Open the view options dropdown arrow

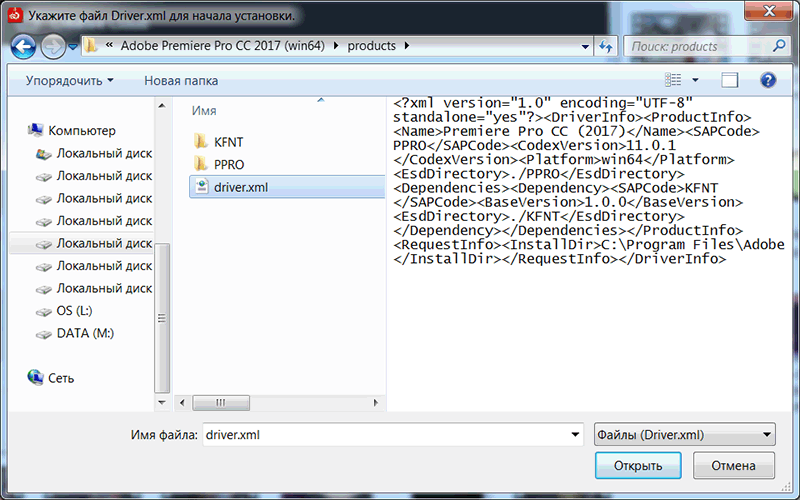695,80
